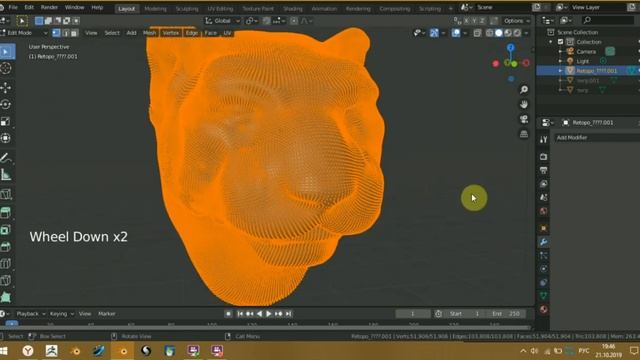640x360 pixels.
Task: Switch to solid viewport shading
Action: tap(498, 33)
